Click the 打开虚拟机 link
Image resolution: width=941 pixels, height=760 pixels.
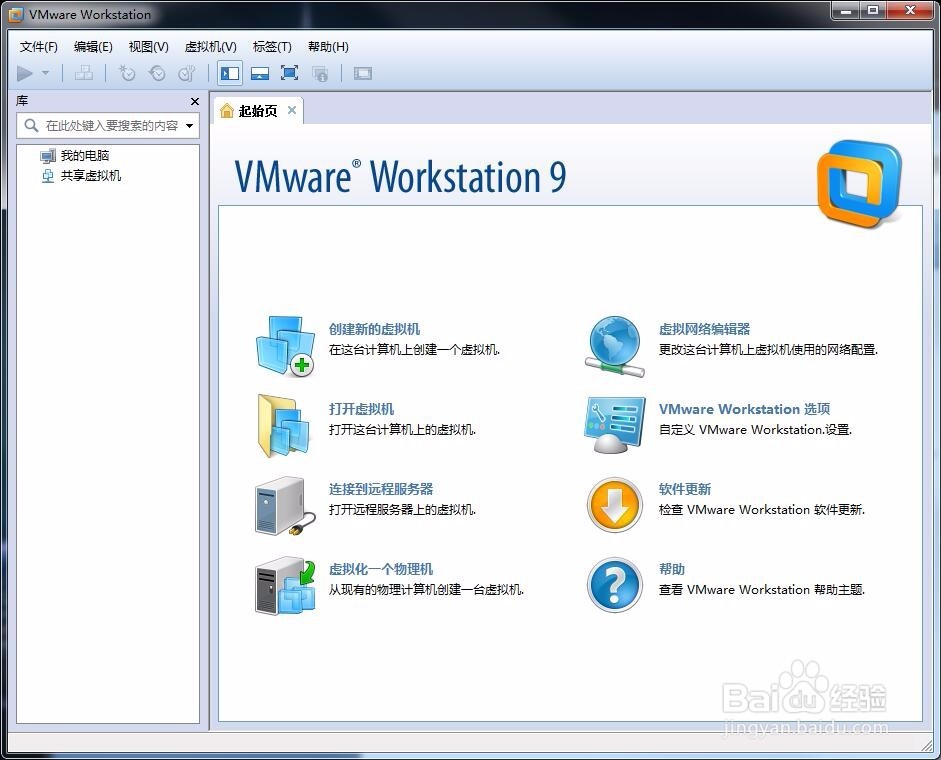pos(361,409)
